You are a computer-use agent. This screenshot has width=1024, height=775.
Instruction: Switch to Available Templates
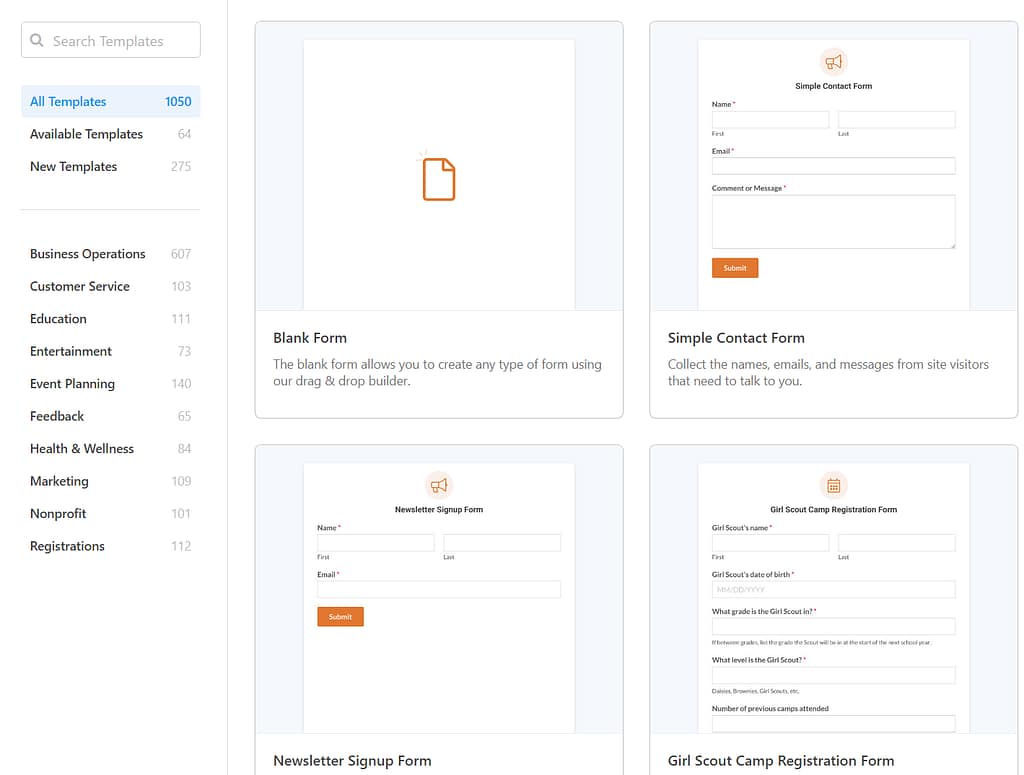click(86, 133)
